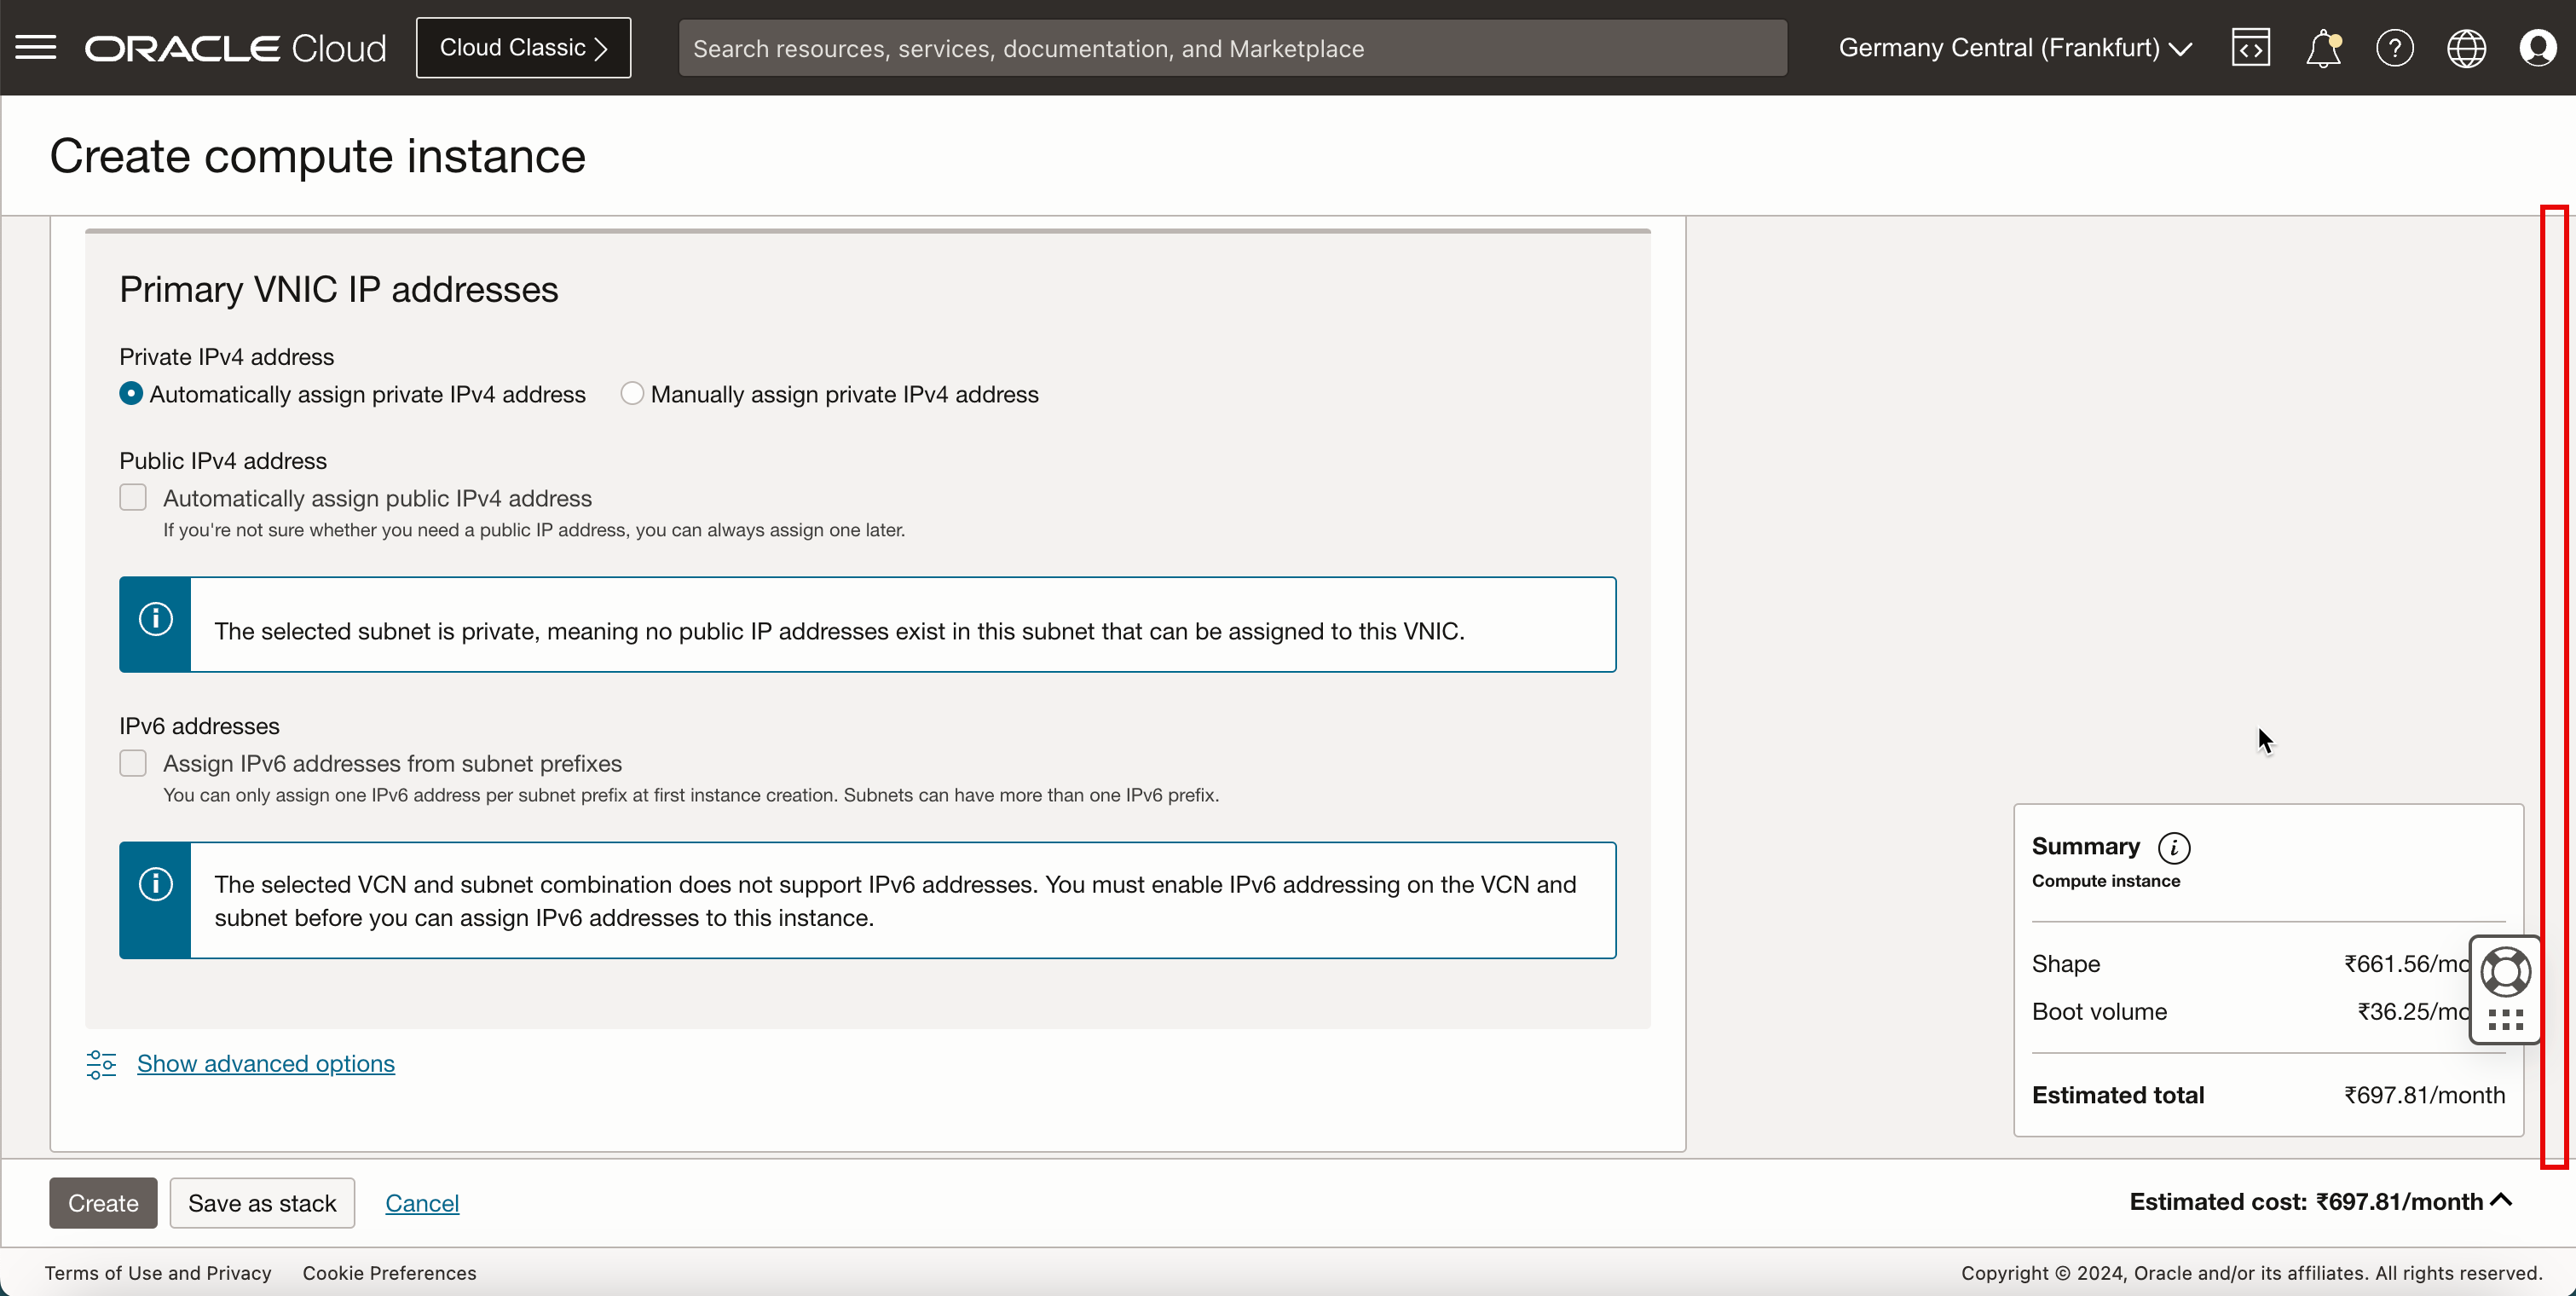2576x1296 pixels.
Task: Click the Summary info tooltip icon
Action: [2175, 845]
